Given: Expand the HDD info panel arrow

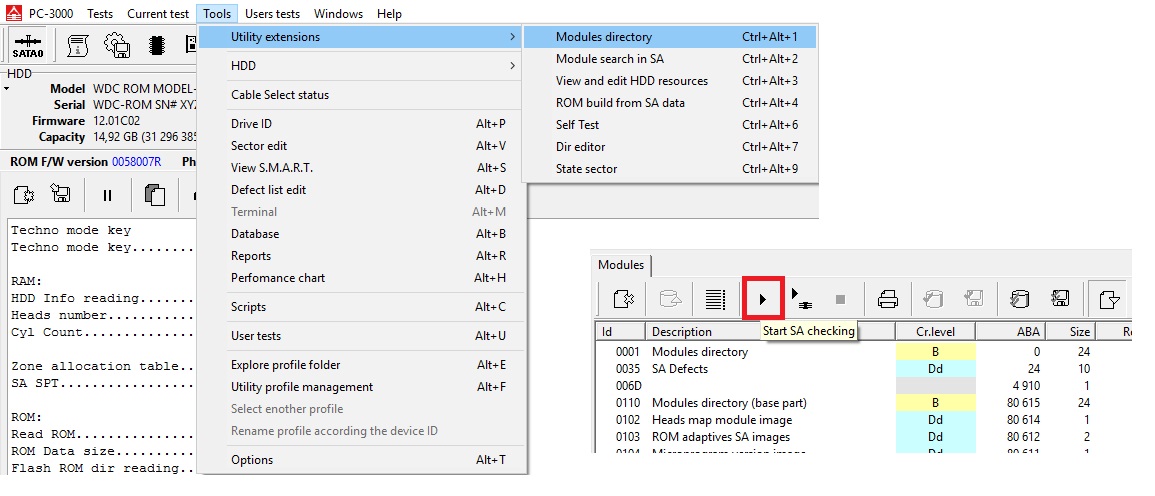Looking at the screenshot, I should point(7,89).
